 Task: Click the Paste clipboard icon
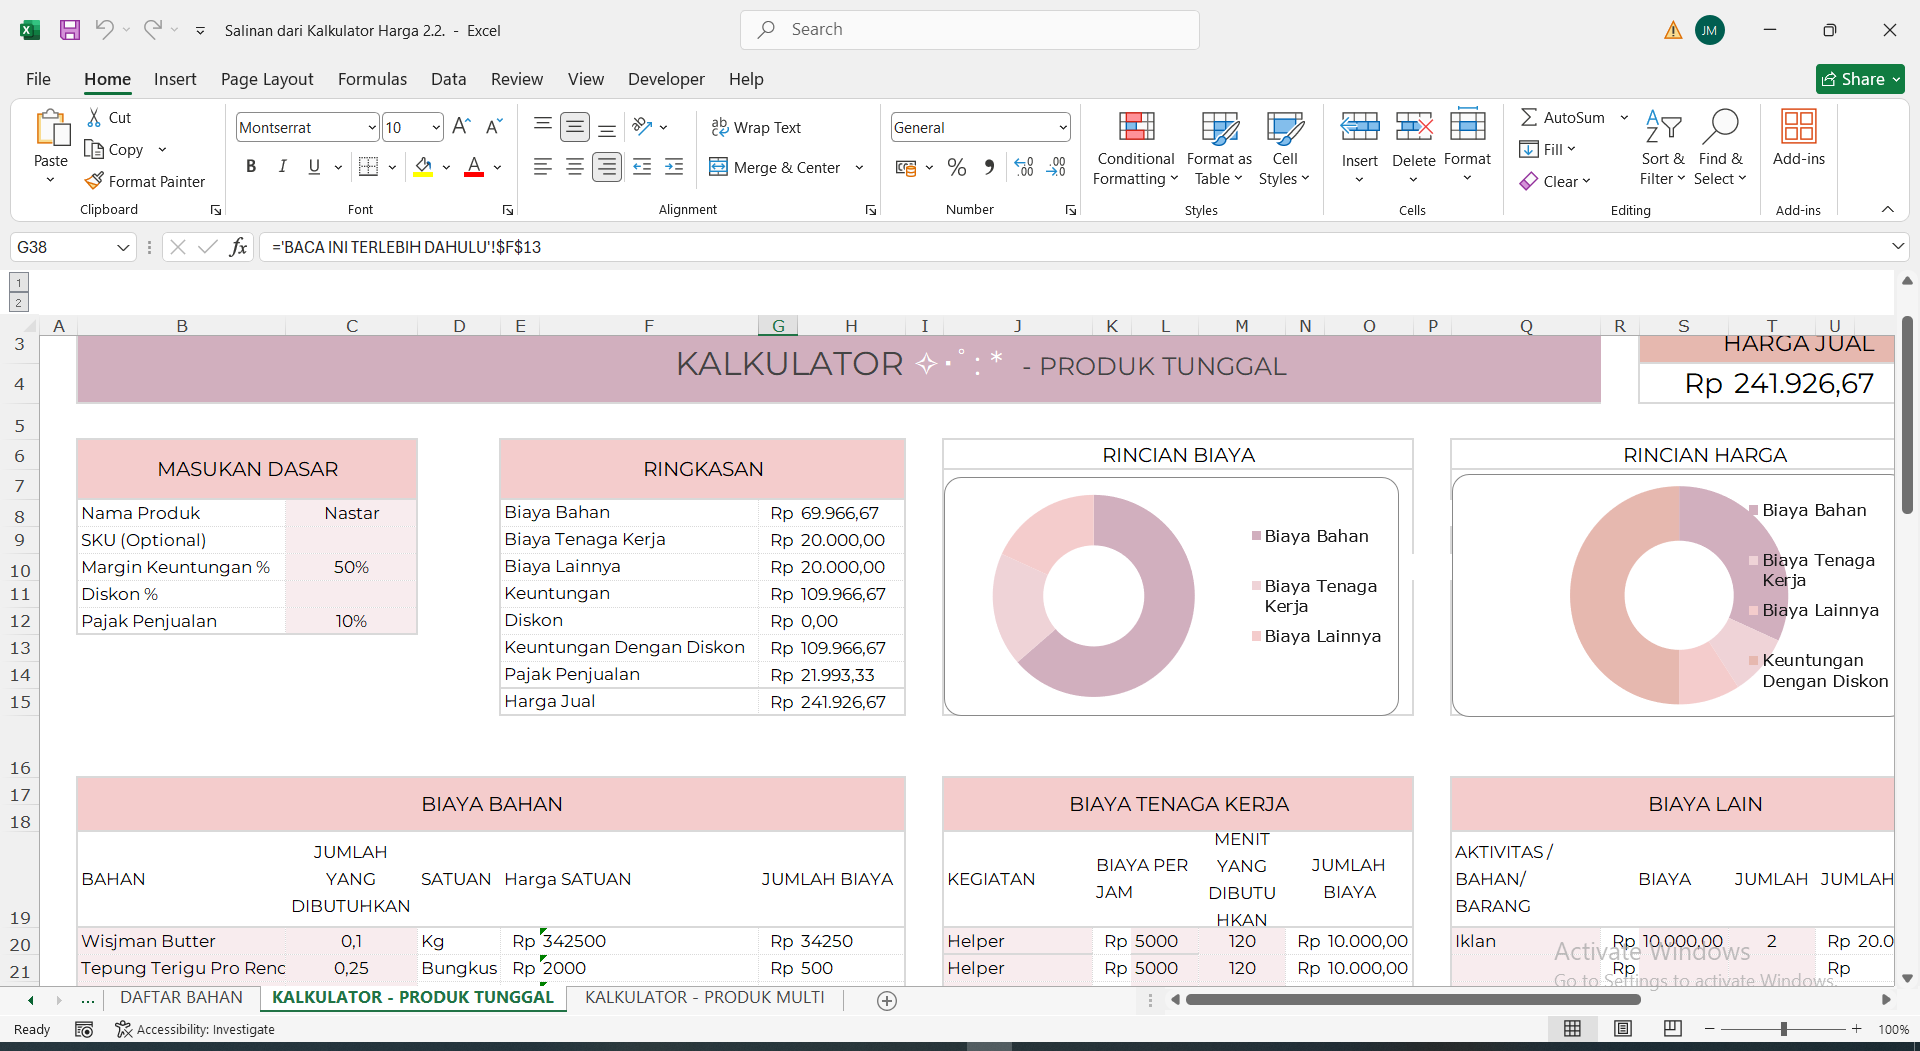pos(51,129)
